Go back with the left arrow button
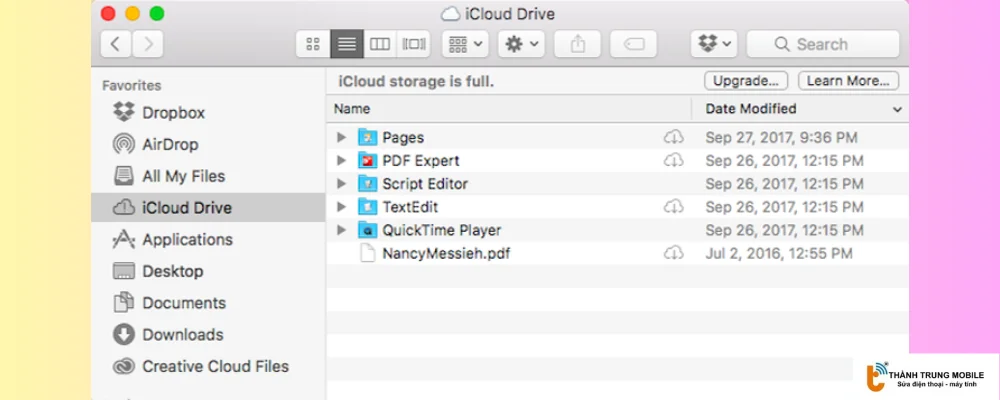 pos(115,44)
